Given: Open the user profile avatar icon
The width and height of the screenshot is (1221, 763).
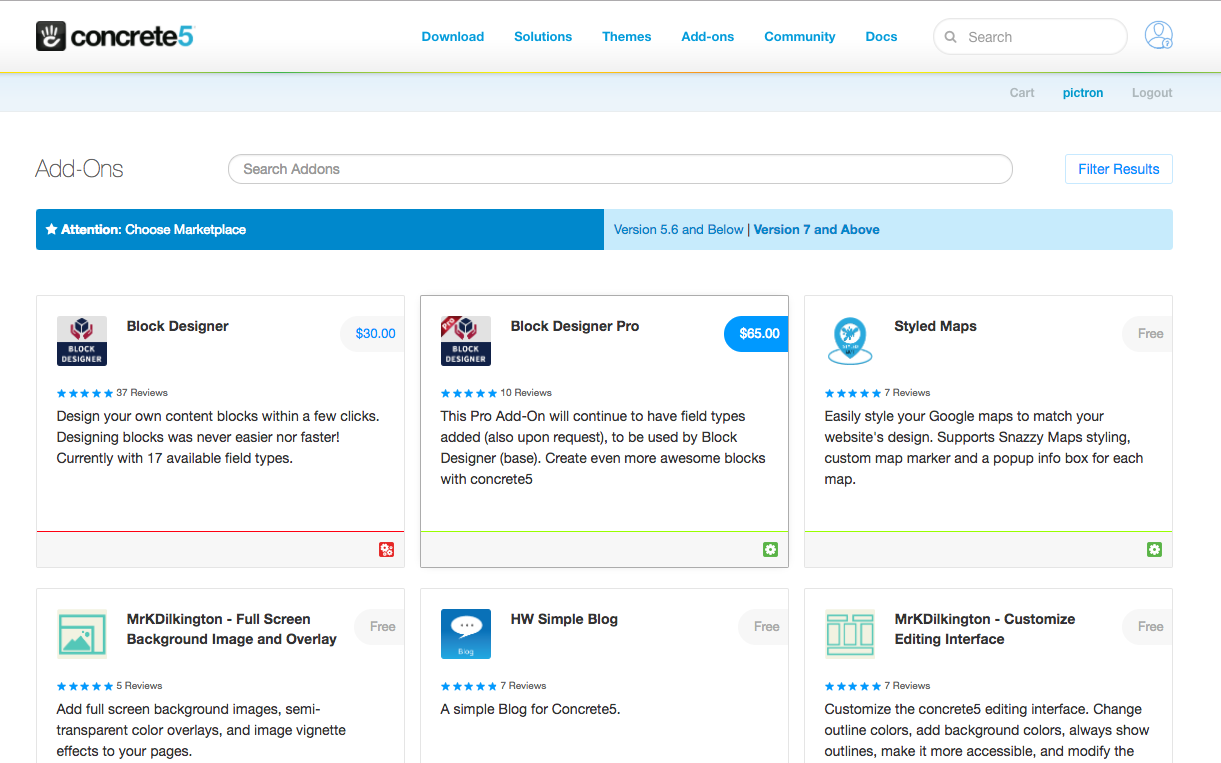Looking at the screenshot, I should [x=1159, y=36].
